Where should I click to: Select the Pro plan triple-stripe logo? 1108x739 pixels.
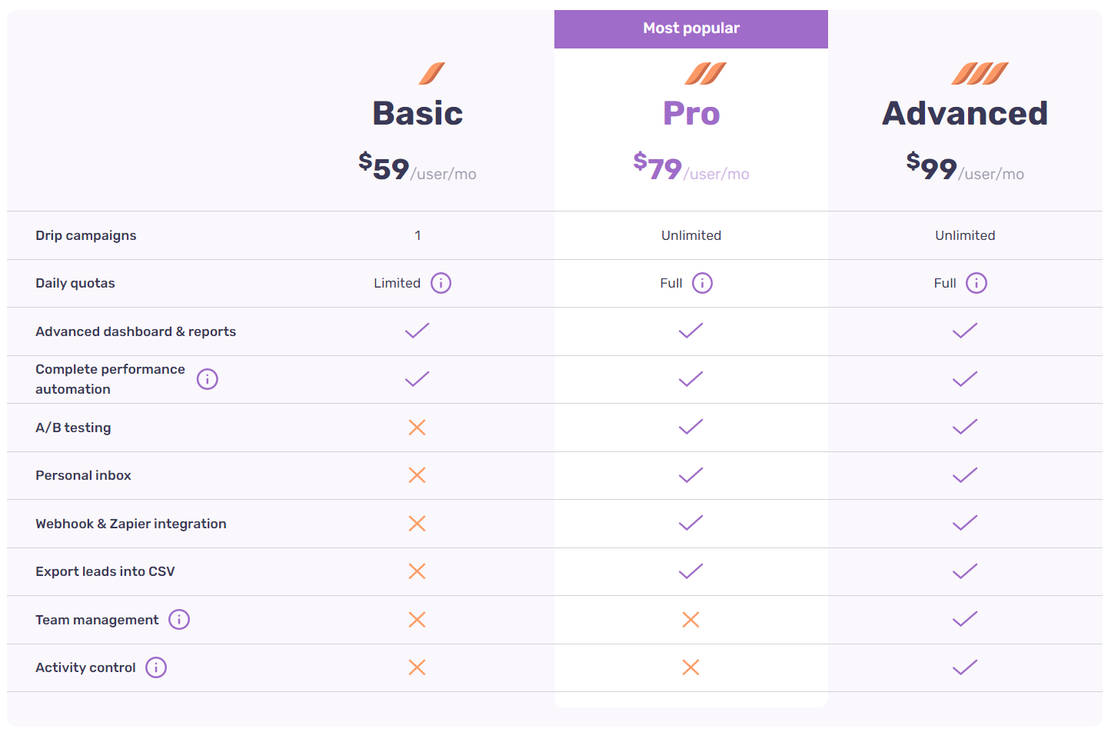[708, 73]
